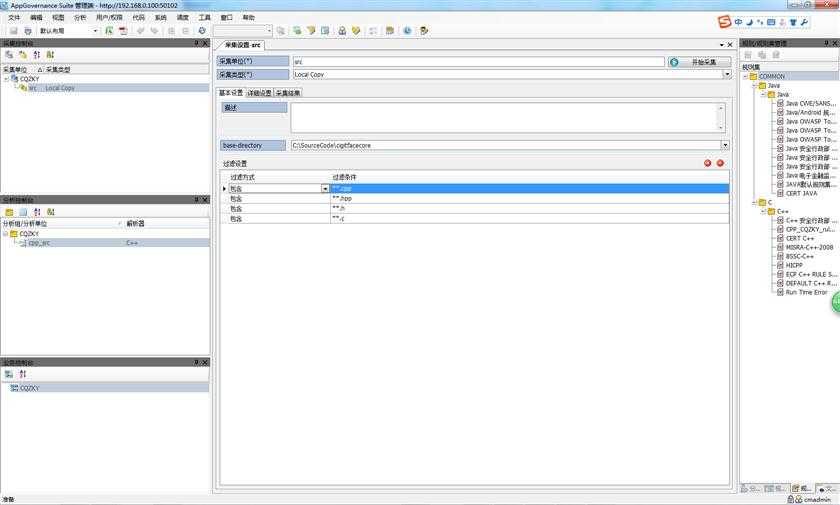Click the Sogou S input method icon
840x505 pixels.
pyautogui.click(x=724, y=22)
